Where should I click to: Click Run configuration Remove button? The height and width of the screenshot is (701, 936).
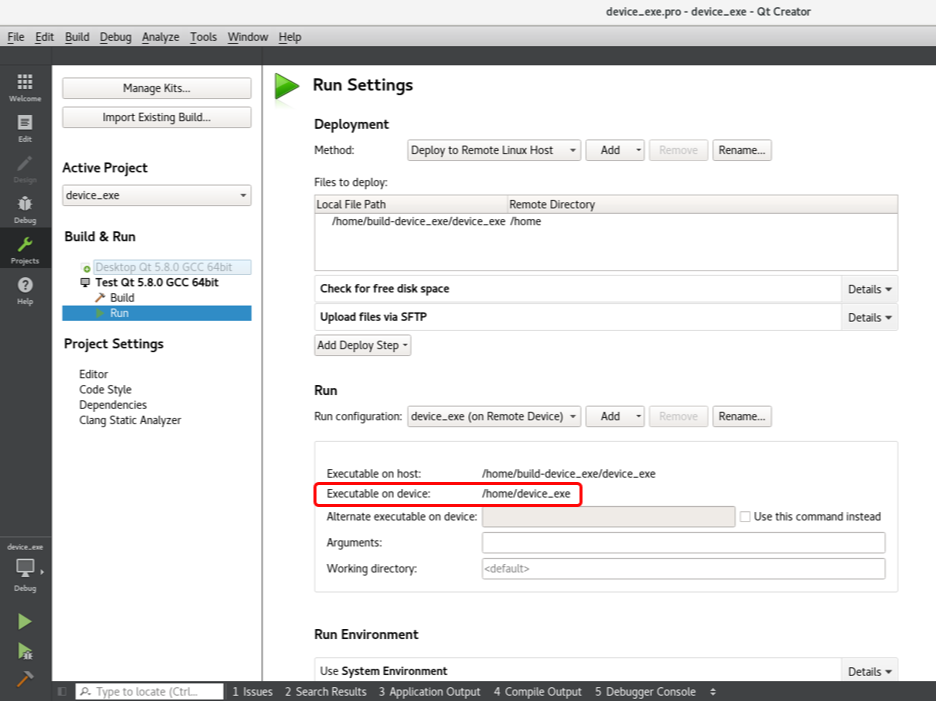(678, 416)
